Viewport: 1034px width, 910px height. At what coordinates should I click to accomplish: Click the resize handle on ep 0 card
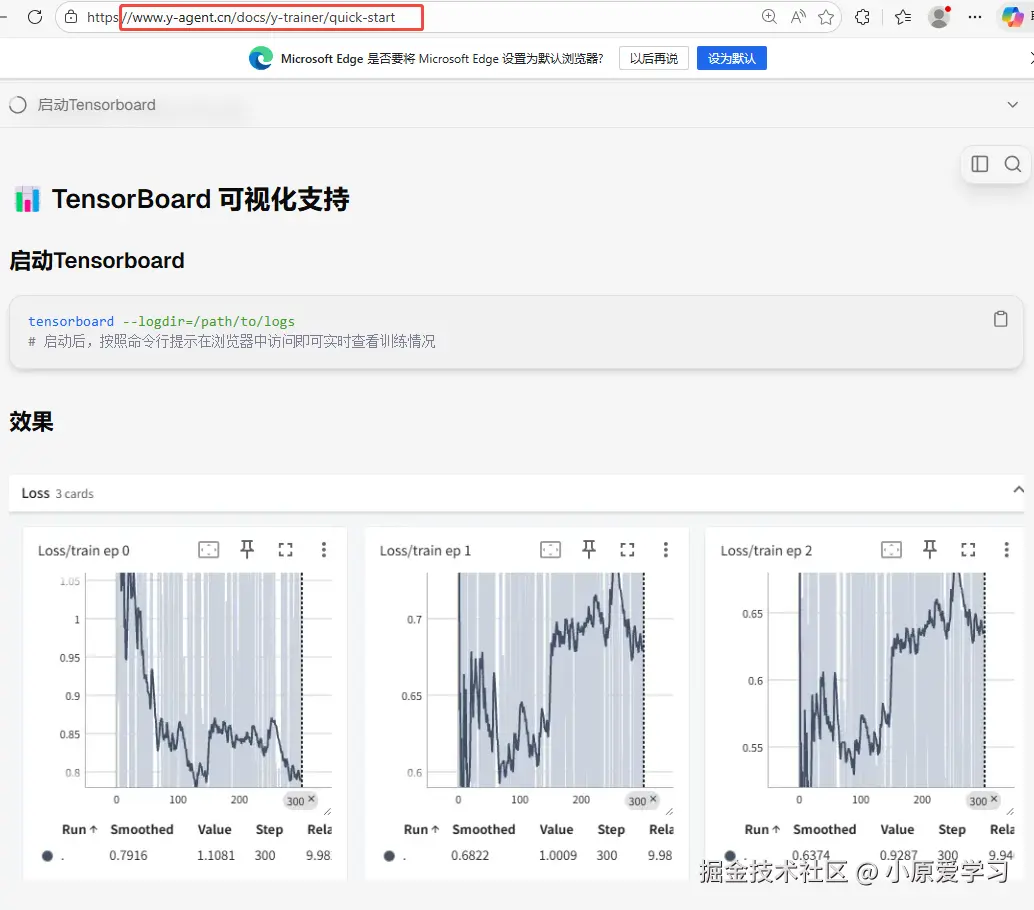pos(328,811)
